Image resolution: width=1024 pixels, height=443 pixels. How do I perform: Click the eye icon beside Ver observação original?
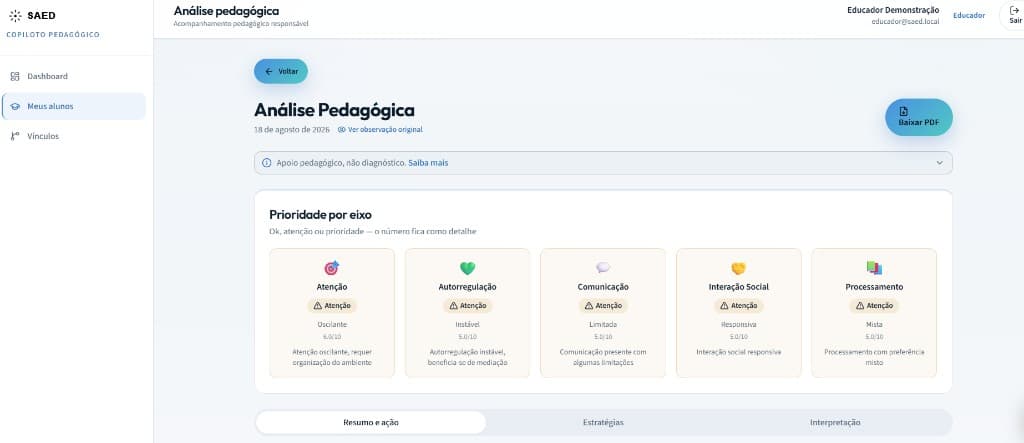coord(342,129)
